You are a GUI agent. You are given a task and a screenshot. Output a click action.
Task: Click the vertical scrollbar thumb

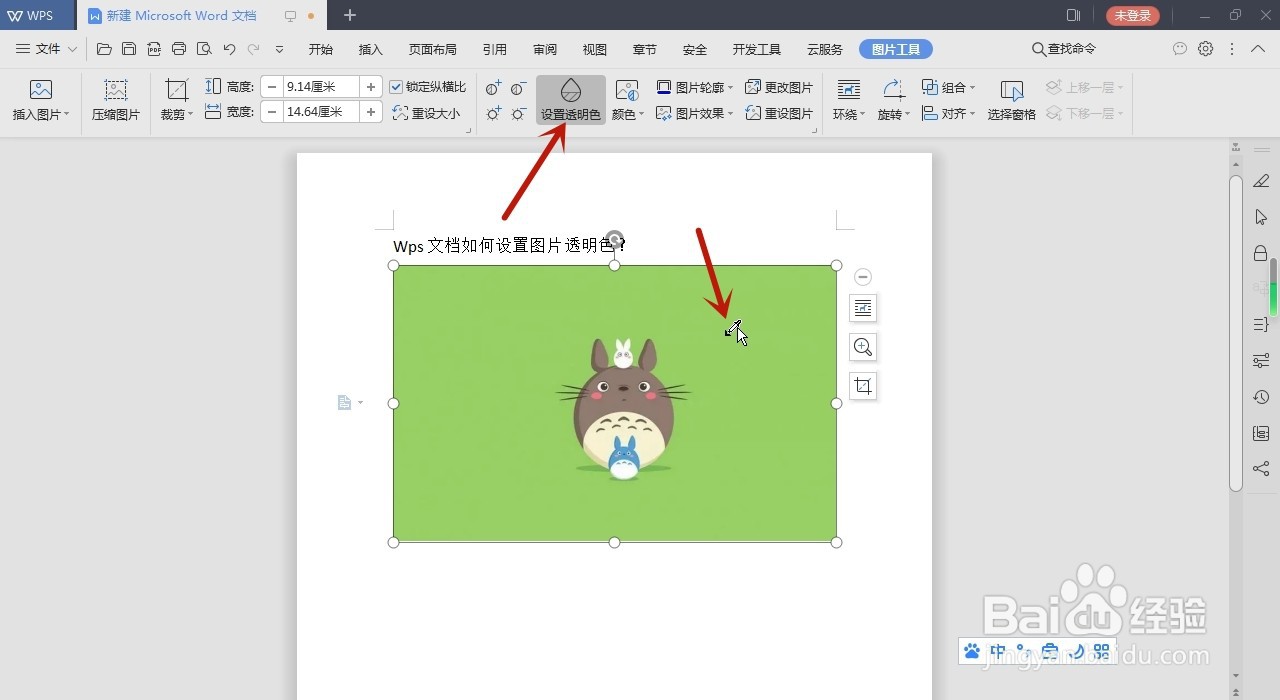point(1236,333)
